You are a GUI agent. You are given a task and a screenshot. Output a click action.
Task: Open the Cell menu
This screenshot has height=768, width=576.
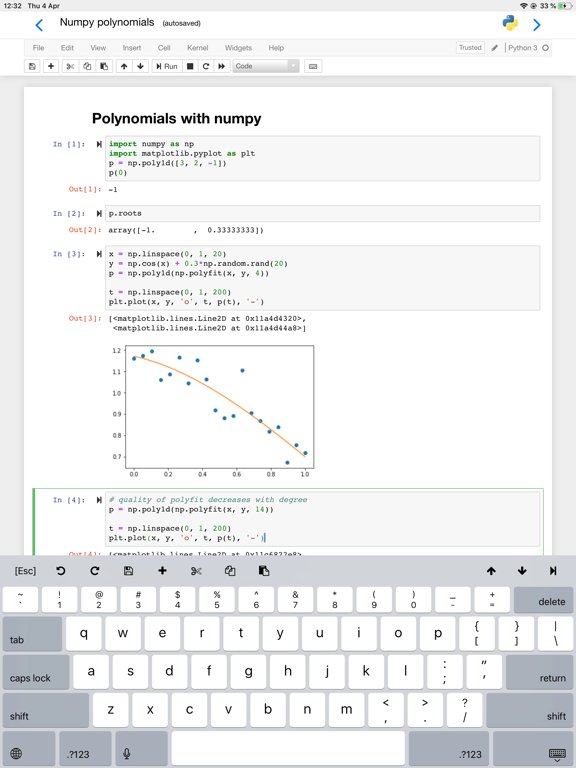click(x=164, y=48)
